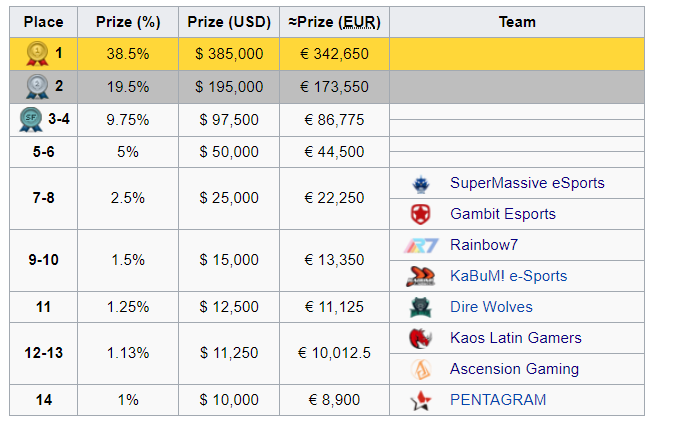Click the SuperMassive eSports team logo
The image size is (678, 429).
[421, 184]
